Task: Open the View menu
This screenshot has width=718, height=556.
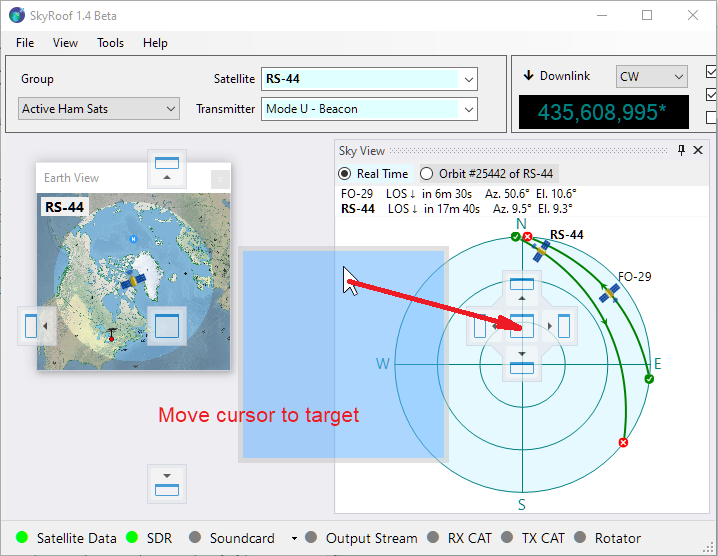Action: [x=65, y=43]
